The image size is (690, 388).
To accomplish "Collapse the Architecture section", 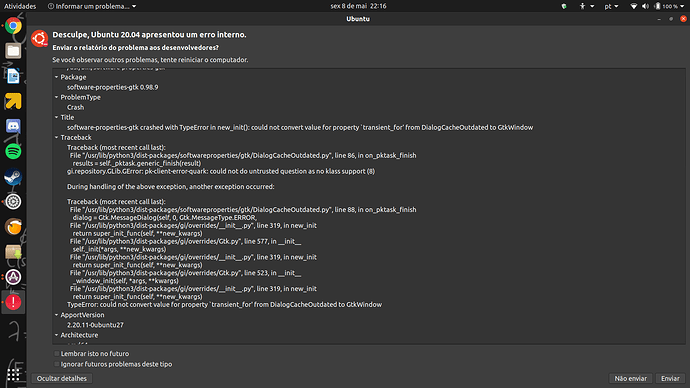I will [56, 335].
